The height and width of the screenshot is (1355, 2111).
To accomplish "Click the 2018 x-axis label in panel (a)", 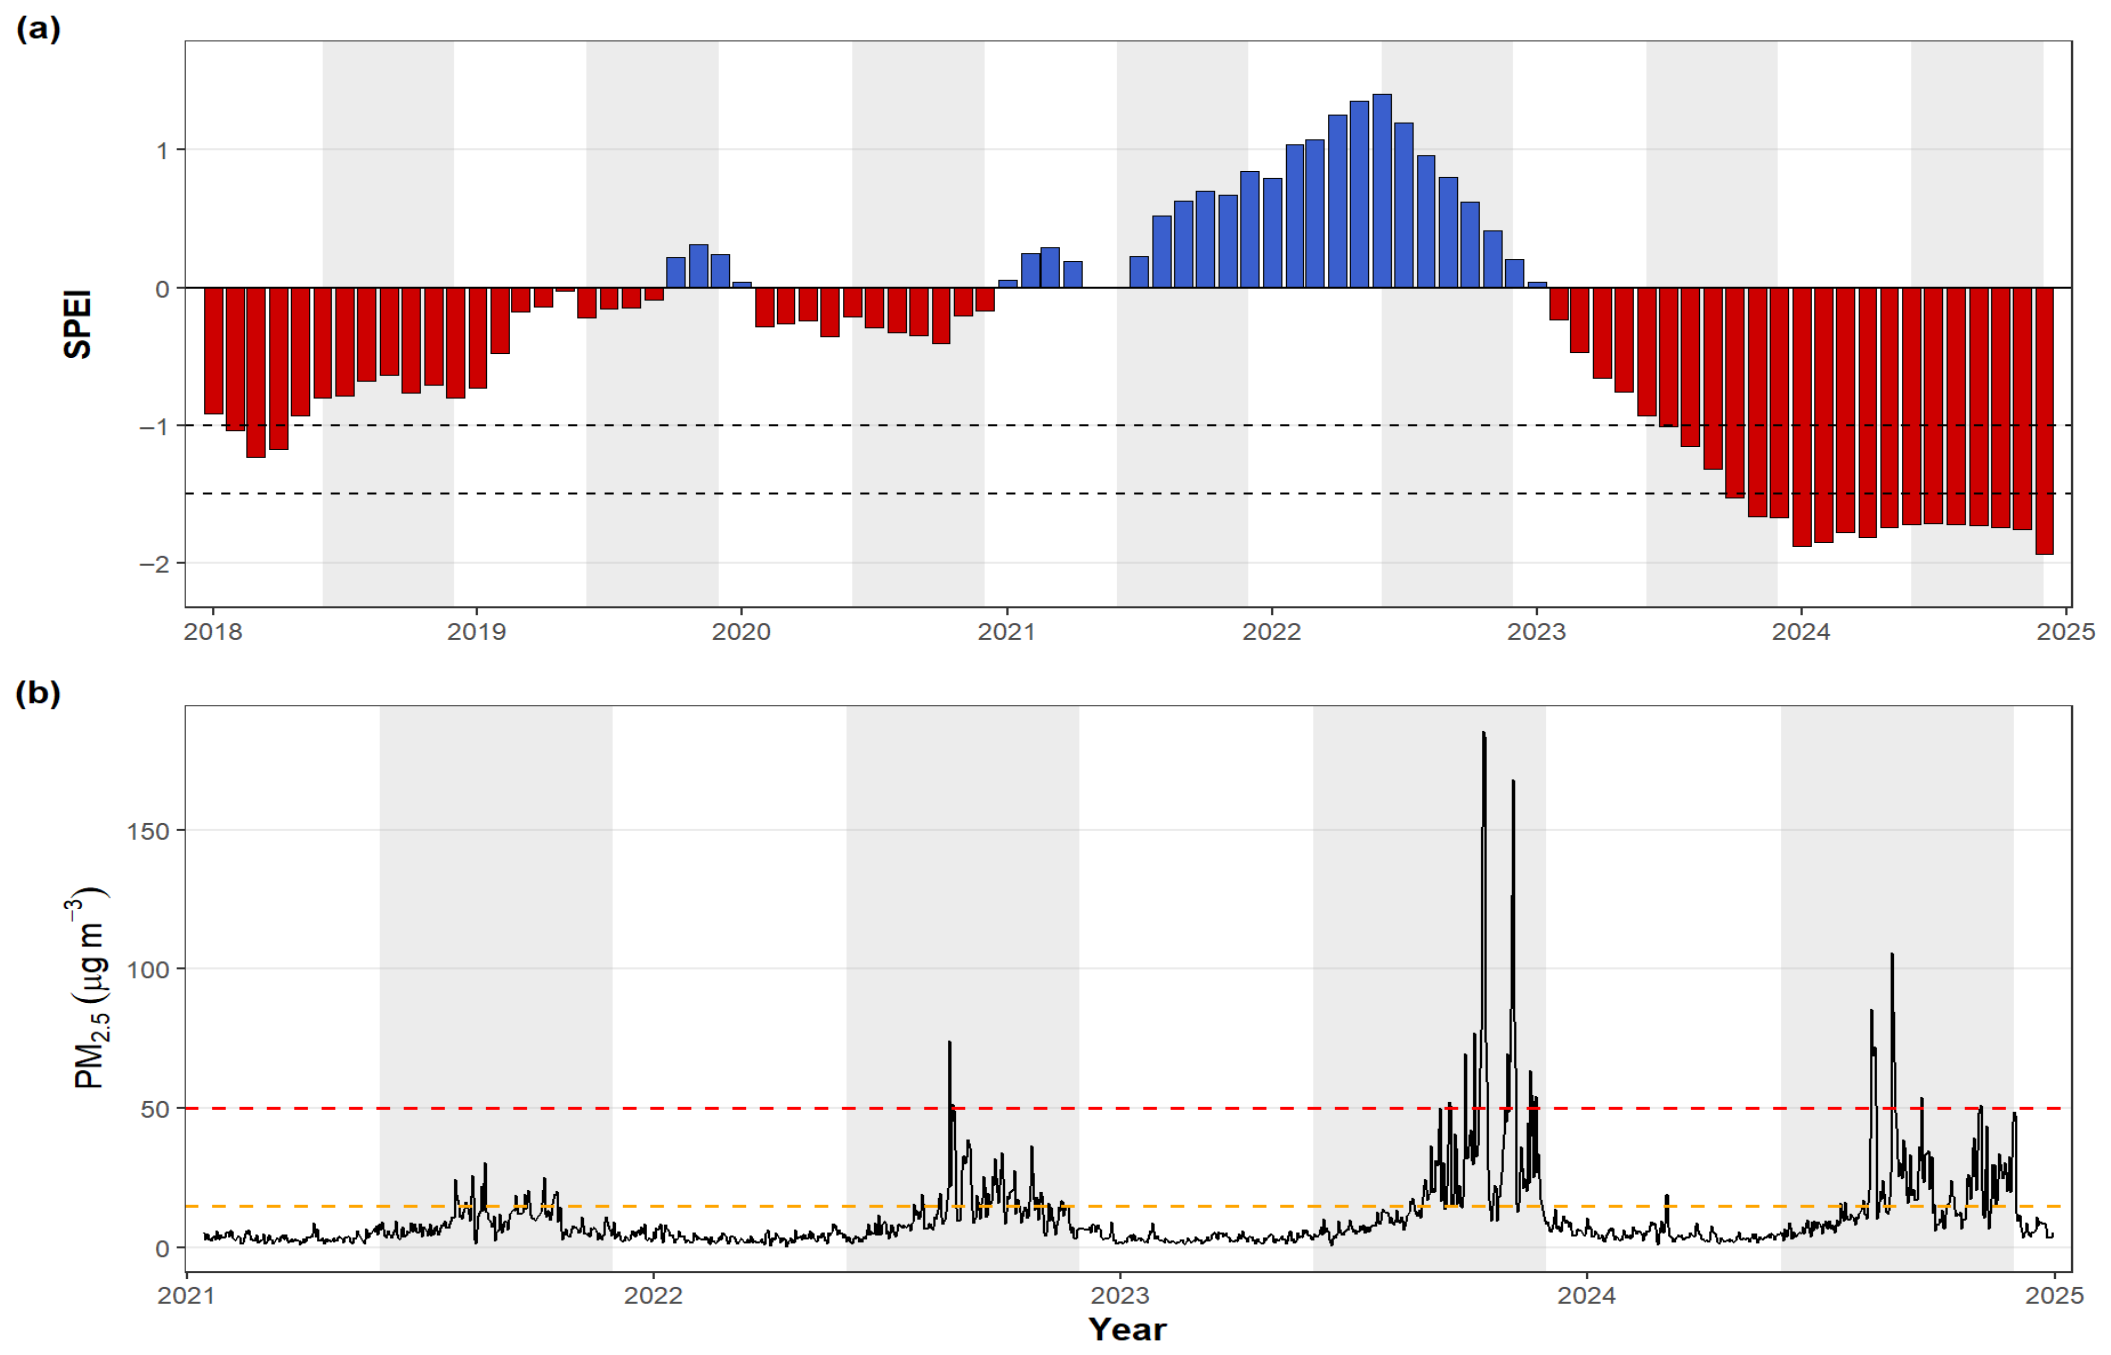I will coord(213,632).
